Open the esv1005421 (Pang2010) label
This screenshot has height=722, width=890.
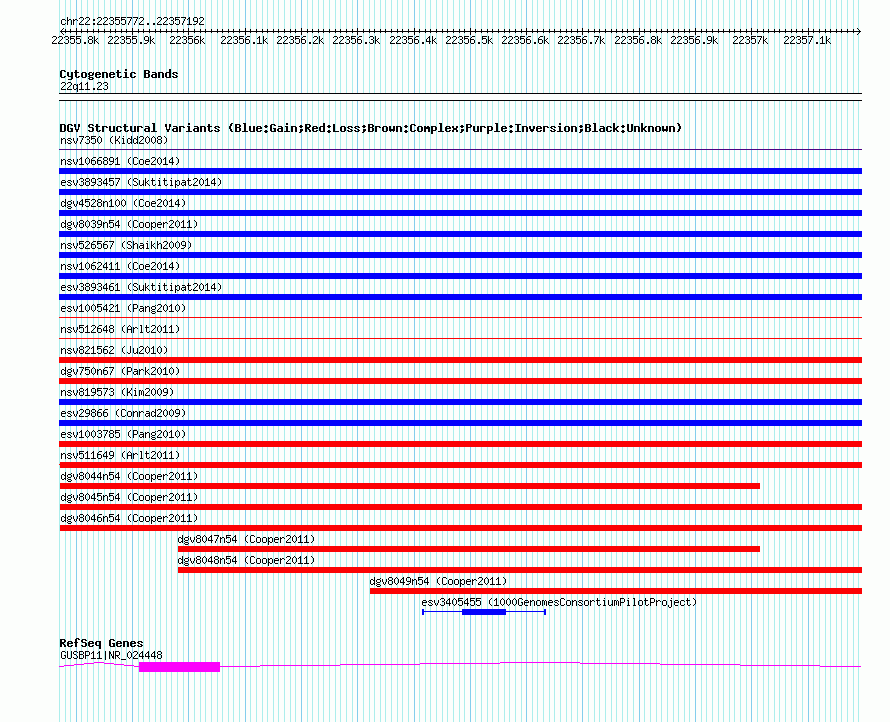click(123, 308)
